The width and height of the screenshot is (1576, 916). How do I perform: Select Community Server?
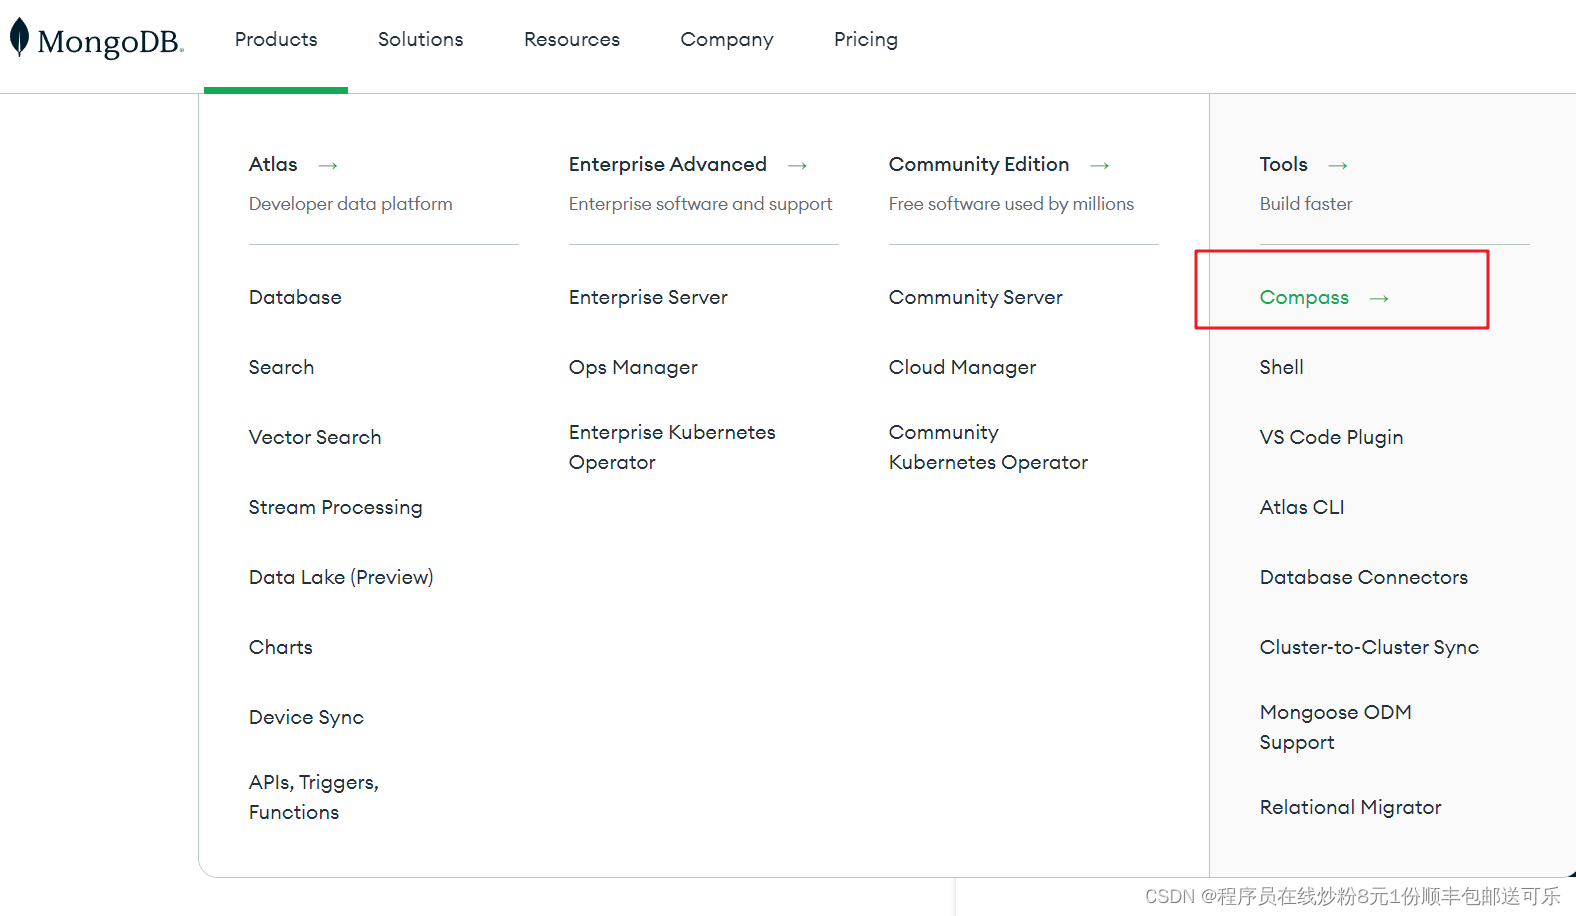pyautogui.click(x=975, y=298)
